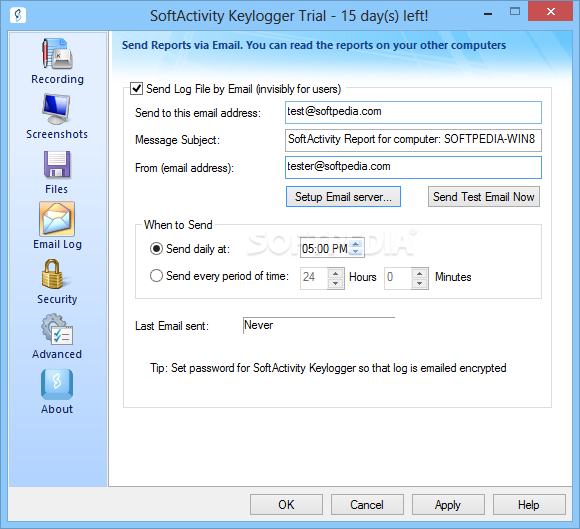Increase the Hours value with up arrow

point(335,274)
